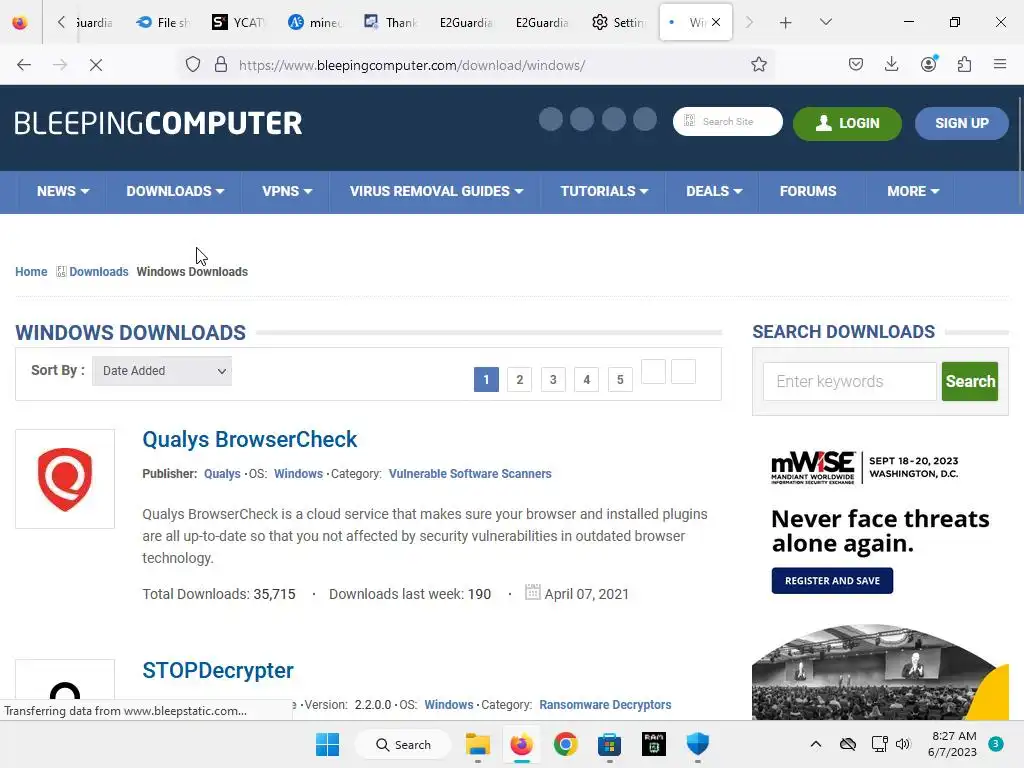
Task: Open the Qualys publisher link
Action: pyautogui.click(x=222, y=474)
